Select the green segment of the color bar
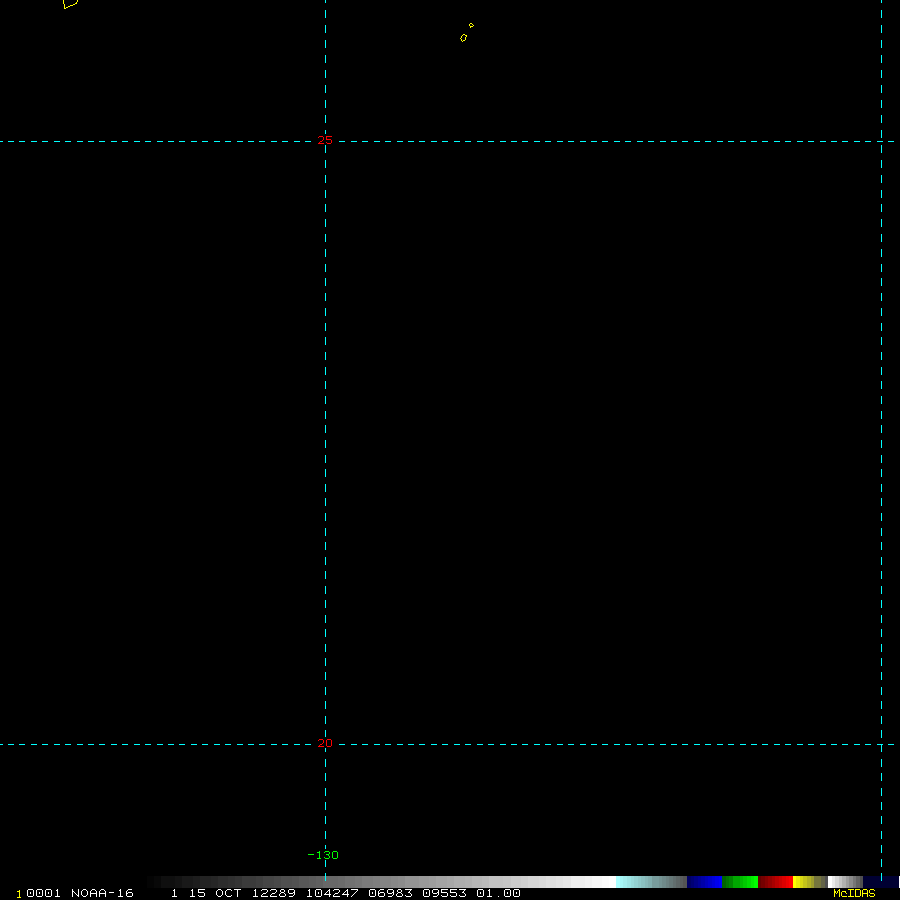900x900 pixels. tap(740, 882)
